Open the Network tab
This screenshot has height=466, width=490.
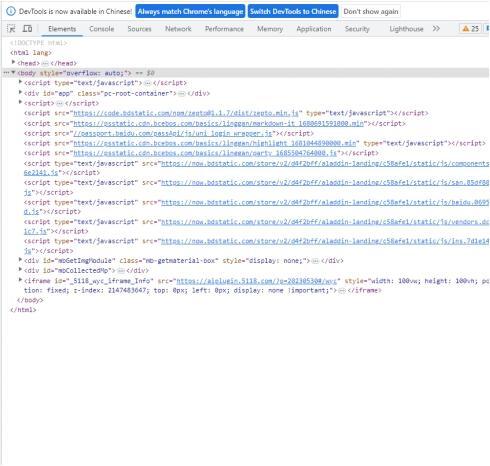[178, 29]
